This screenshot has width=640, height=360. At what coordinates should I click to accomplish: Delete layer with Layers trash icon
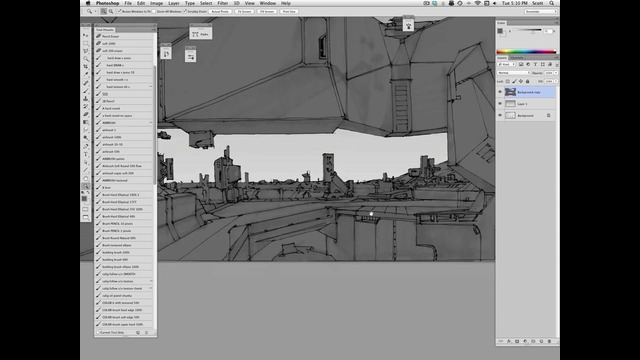(549, 341)
